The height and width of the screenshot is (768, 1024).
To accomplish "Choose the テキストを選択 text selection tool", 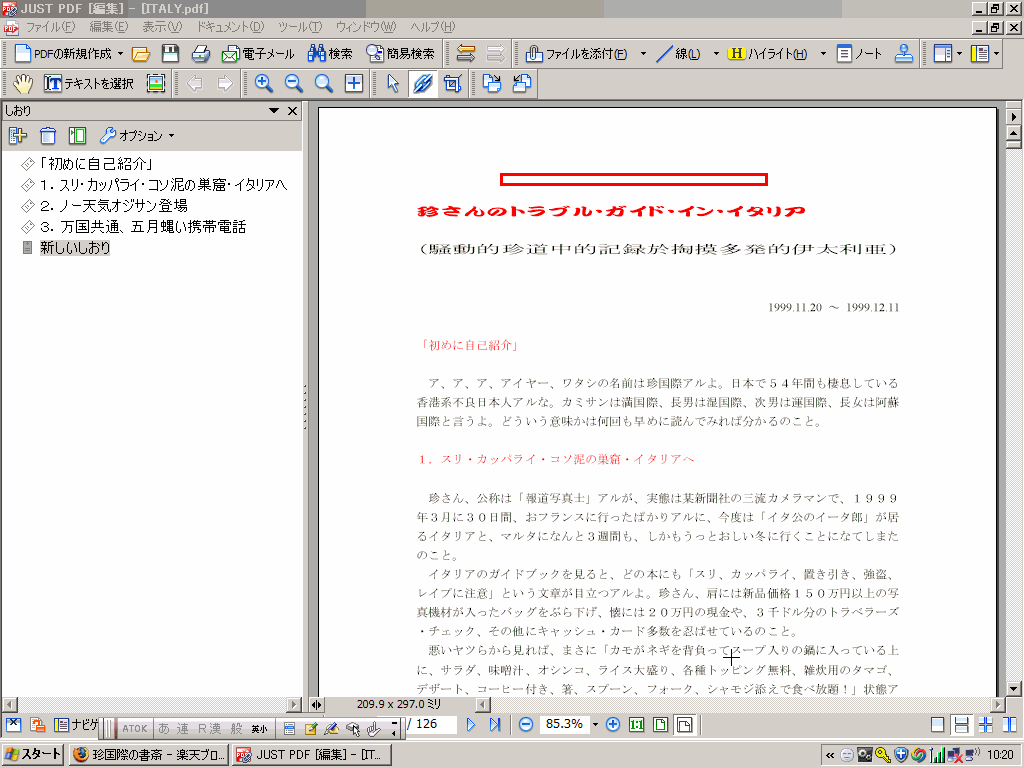I will 89,84.
